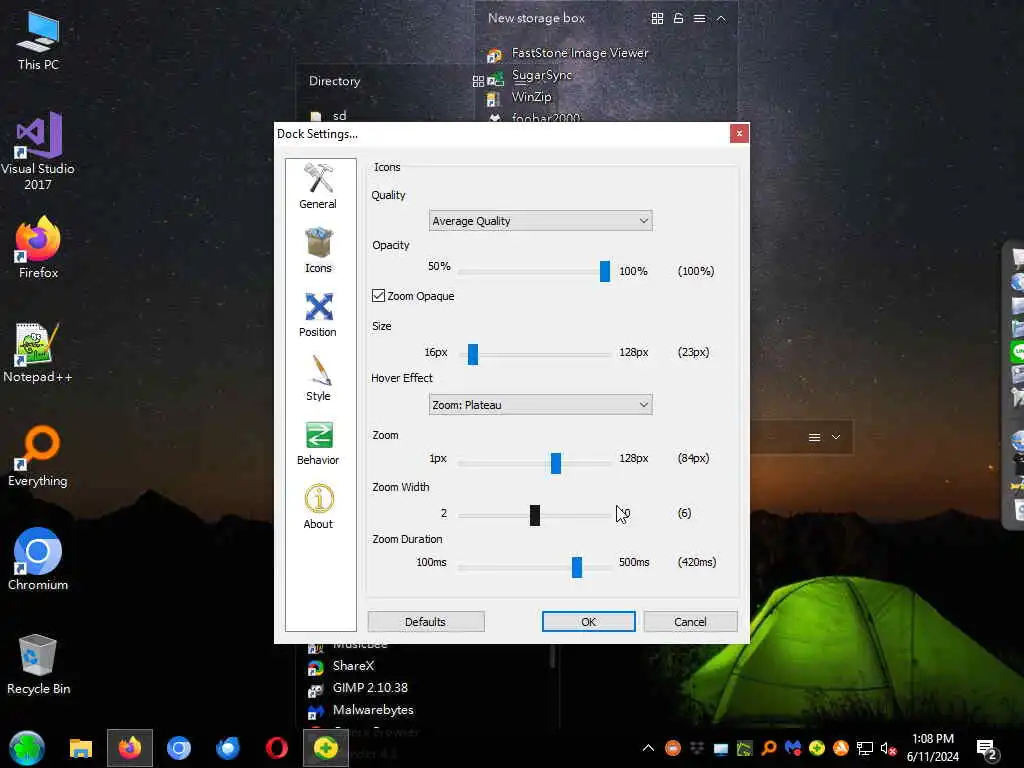The height and width of the screenshot is (768, 1024).
Task: Click the Directory box title
Action: (x=334, y=81)
